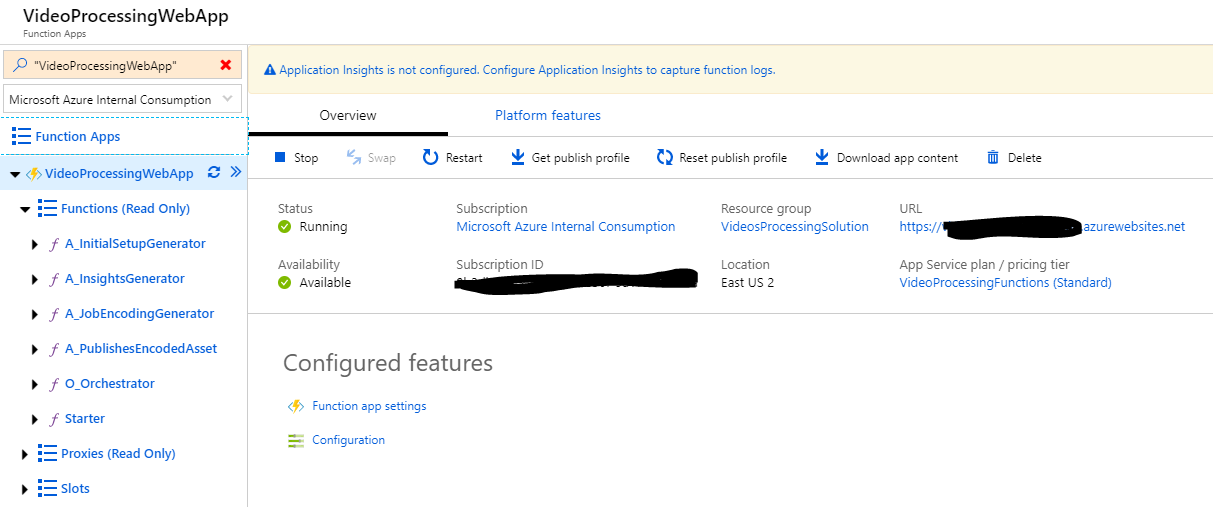Download app content

(x=886, y=158)
